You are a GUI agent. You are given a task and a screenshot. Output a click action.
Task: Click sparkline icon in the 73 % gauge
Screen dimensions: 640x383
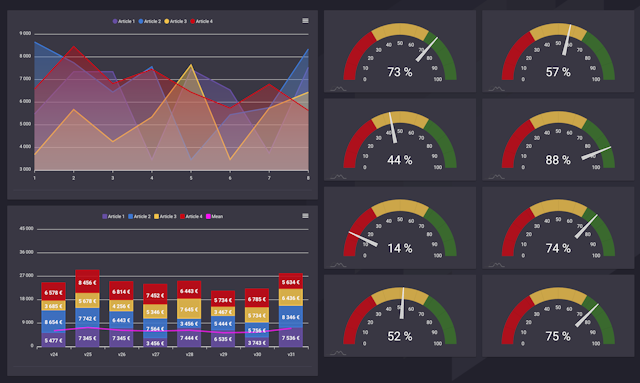[338, 89]
